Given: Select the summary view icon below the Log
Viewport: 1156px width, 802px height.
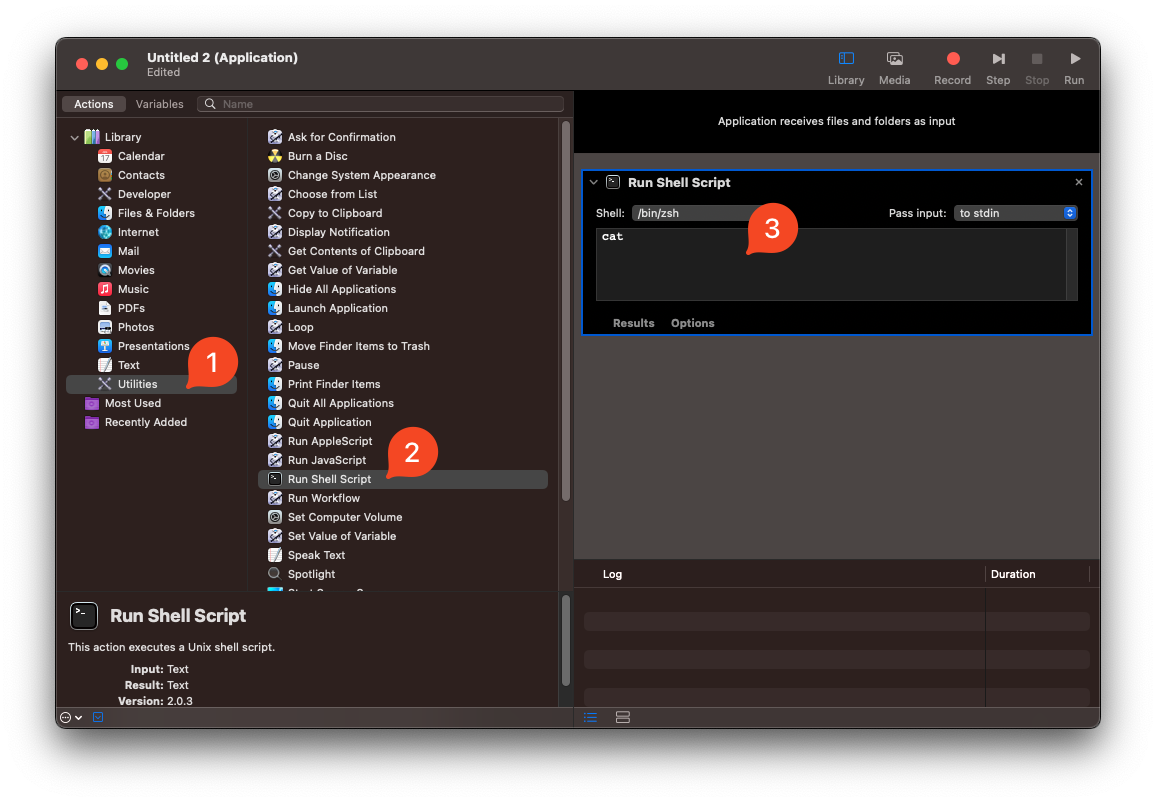Looking at the screenshot, I should [x=623, y=717].
